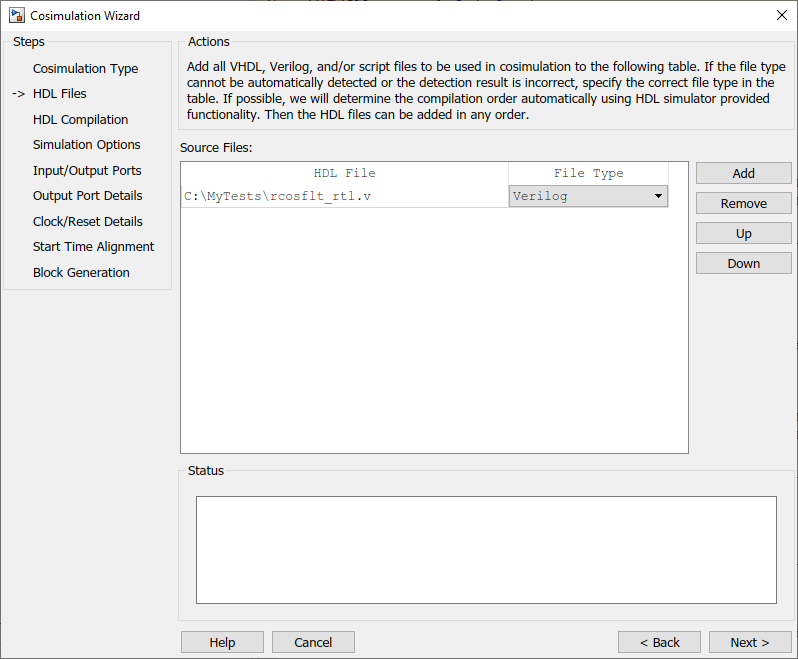Go to the Clock/Reset Details step
798x659 pixels.
[87, 222]
